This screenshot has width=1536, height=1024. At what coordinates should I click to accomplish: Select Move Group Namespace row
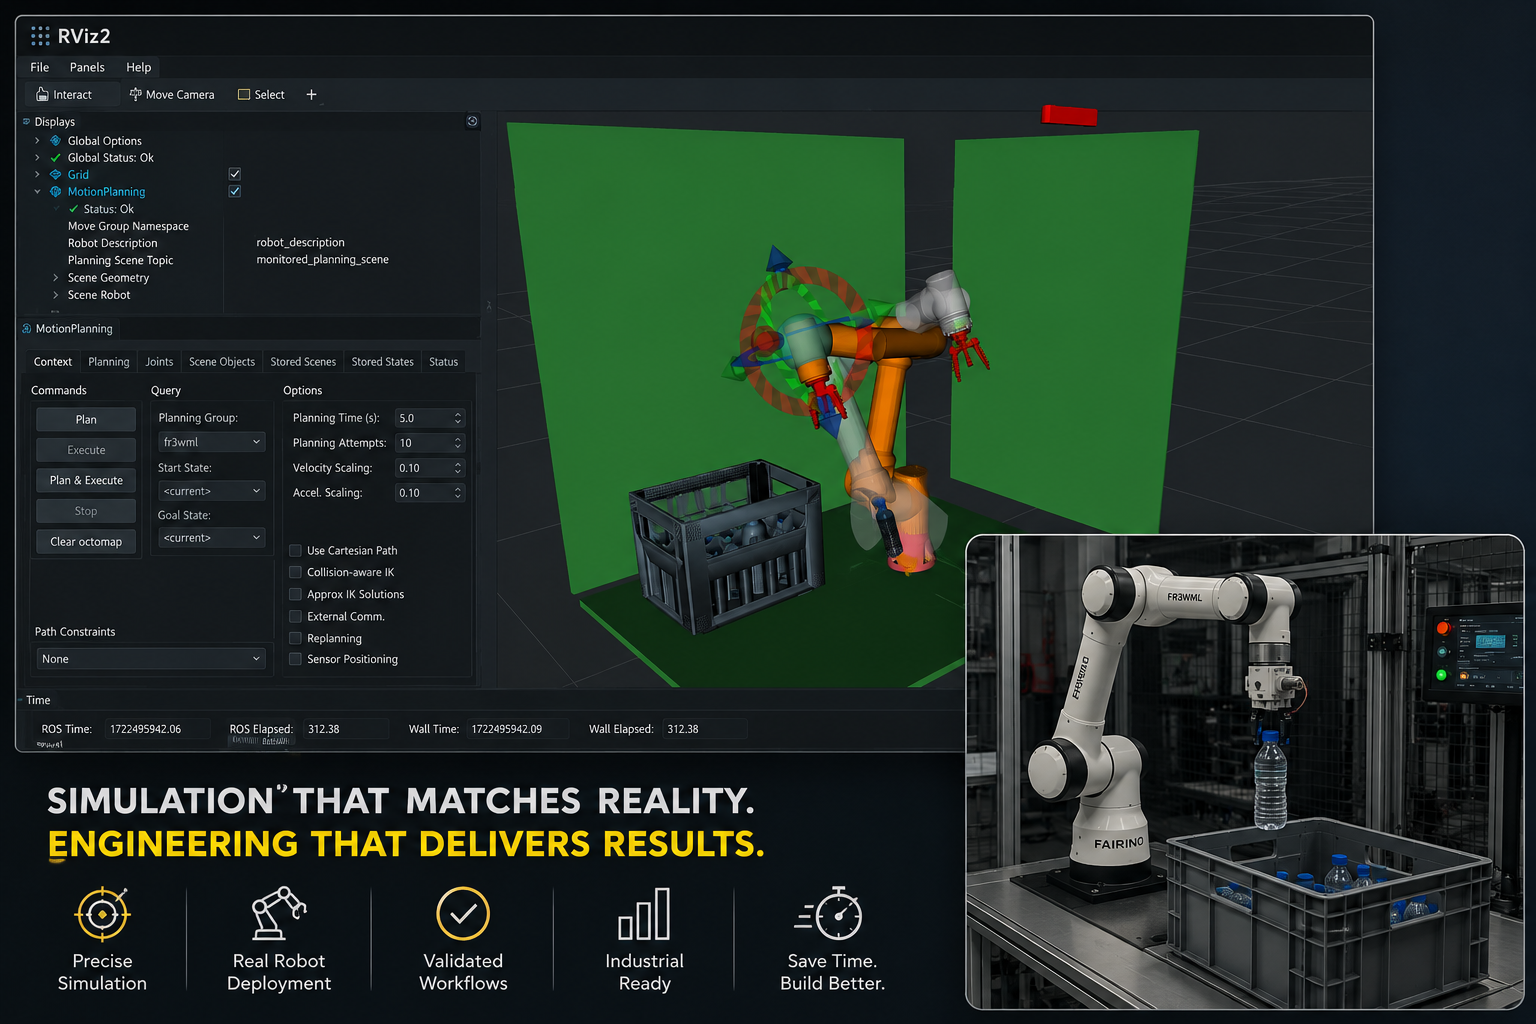point(128,226)
